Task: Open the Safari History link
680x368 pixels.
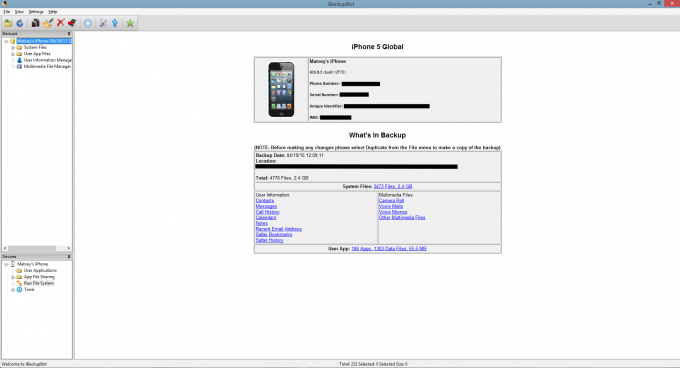Action: point(269,240)
